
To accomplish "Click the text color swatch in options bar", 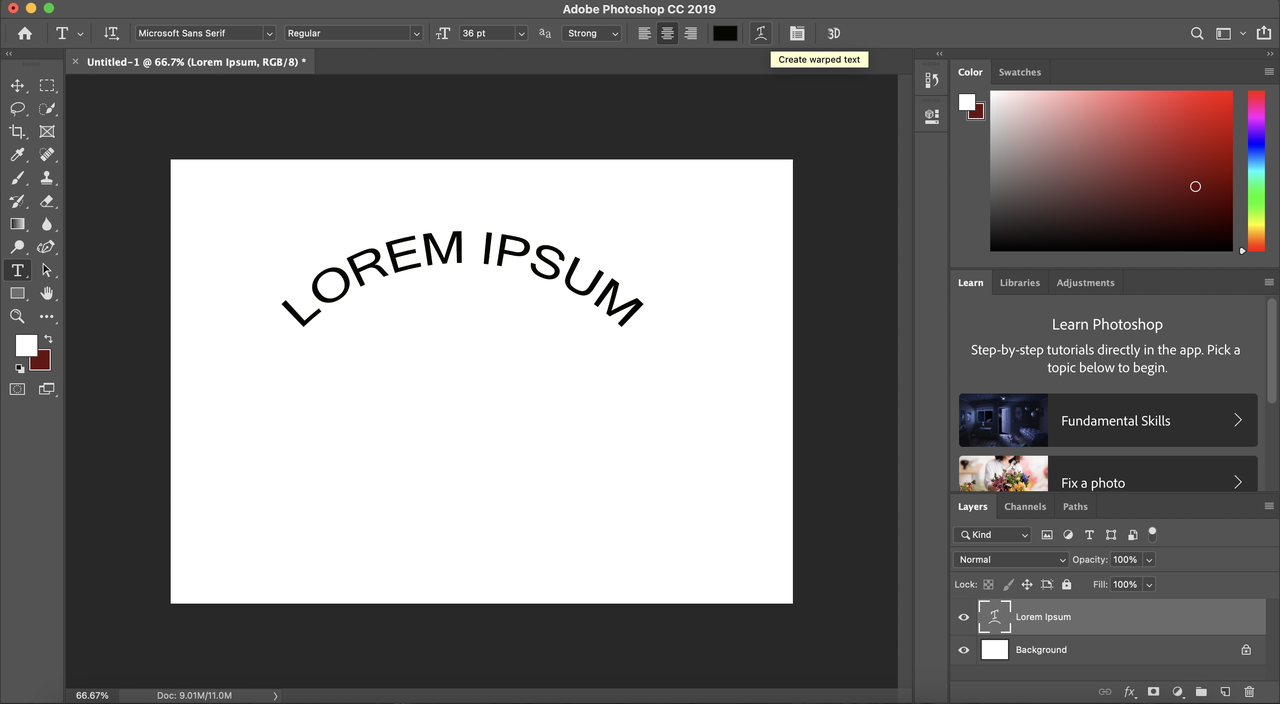I will tap(725, 33).
